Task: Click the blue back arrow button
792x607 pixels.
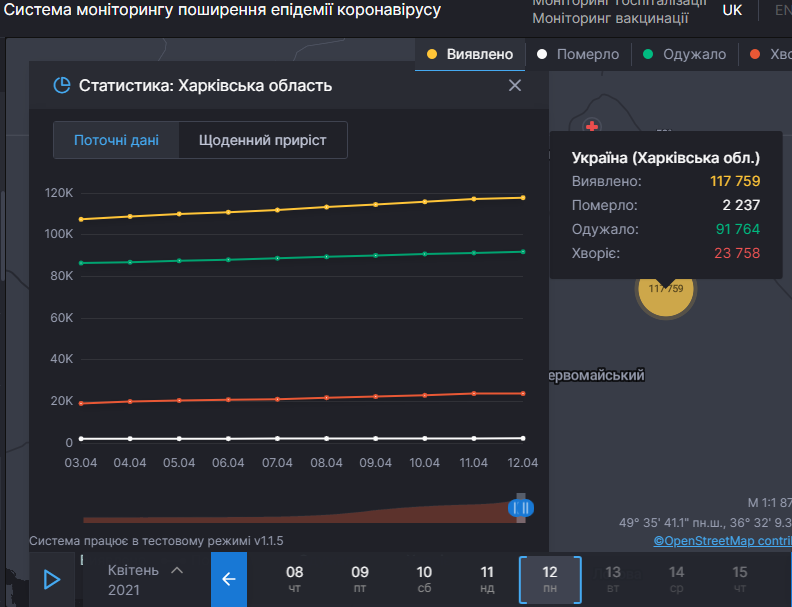Action: click(228, 579)
